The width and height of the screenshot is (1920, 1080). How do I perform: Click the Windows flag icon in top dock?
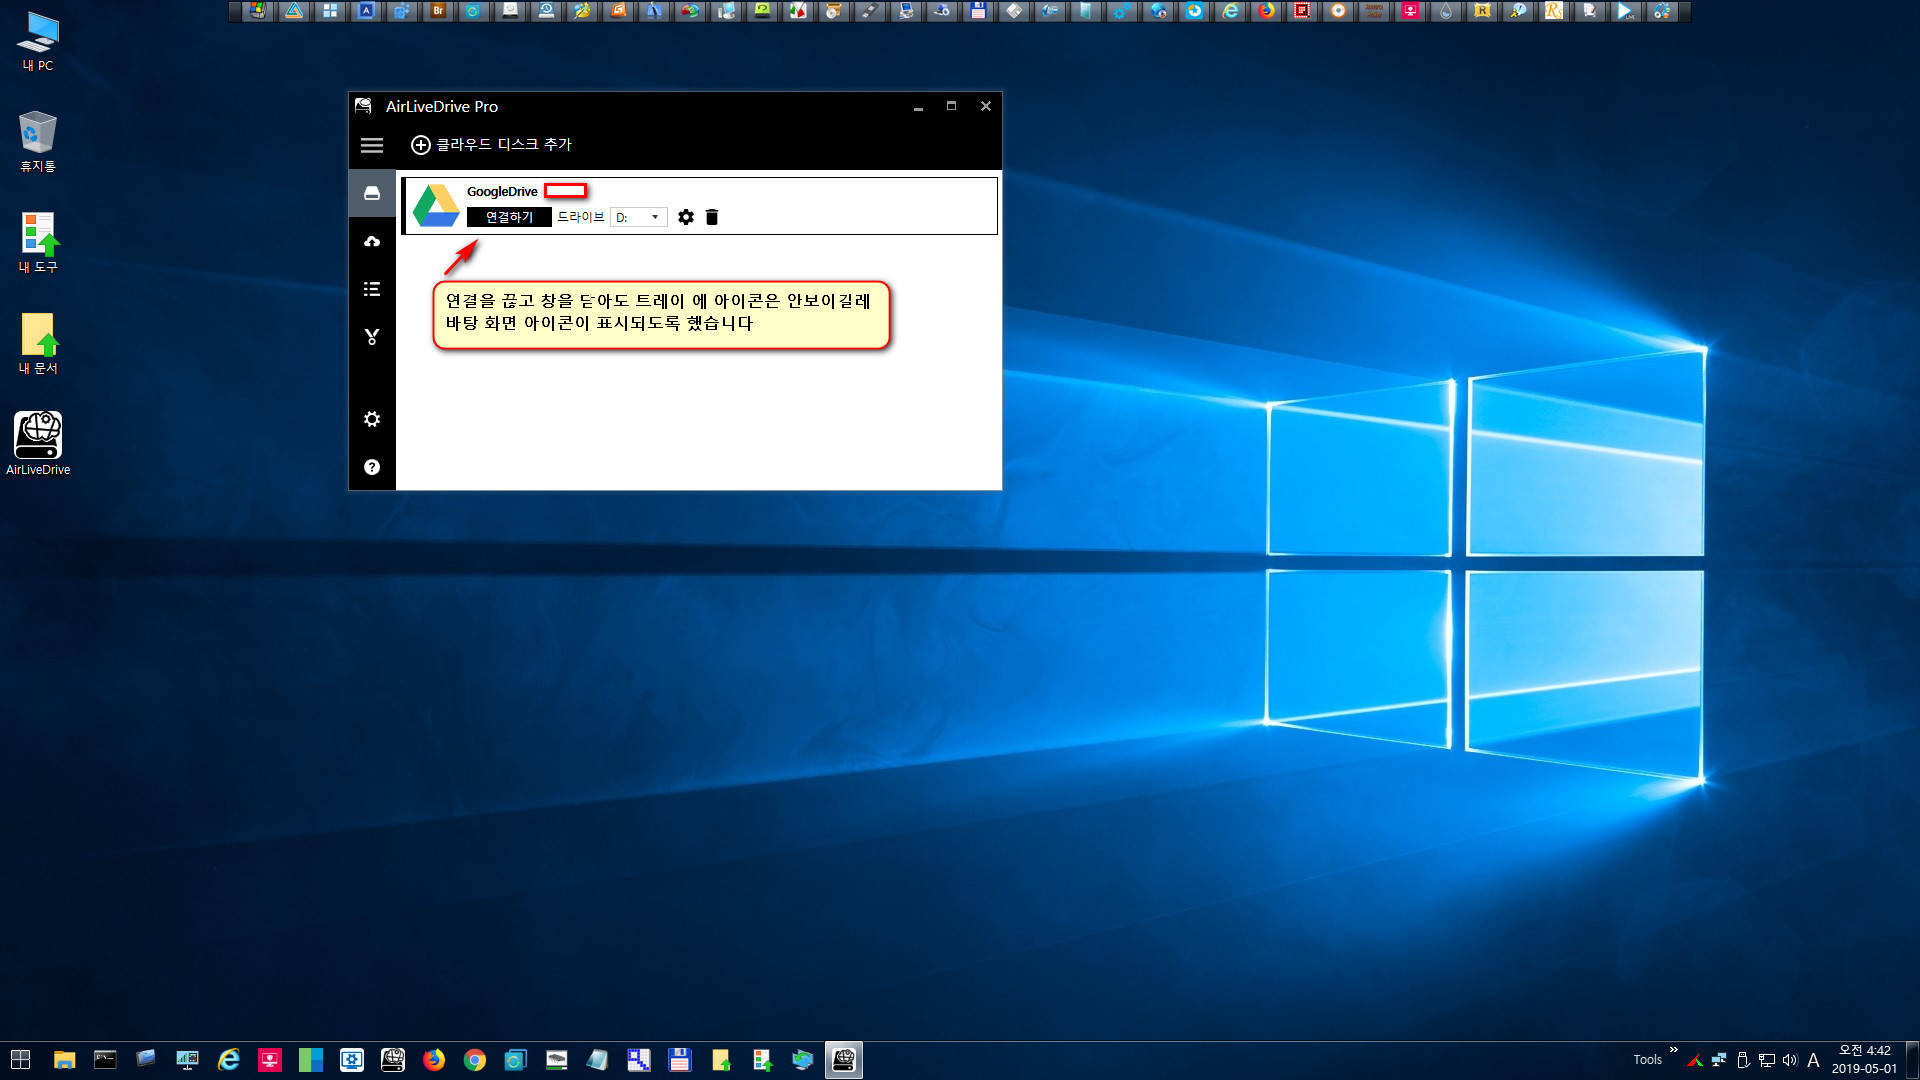click(258, 11)
